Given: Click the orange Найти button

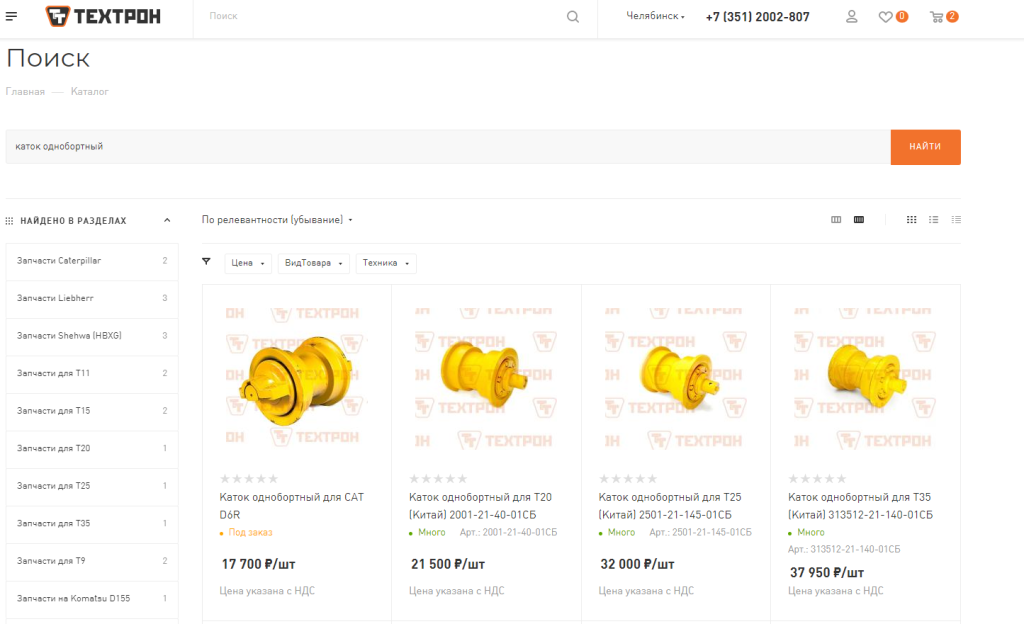Looking at the screenshot, I should 925,147.
